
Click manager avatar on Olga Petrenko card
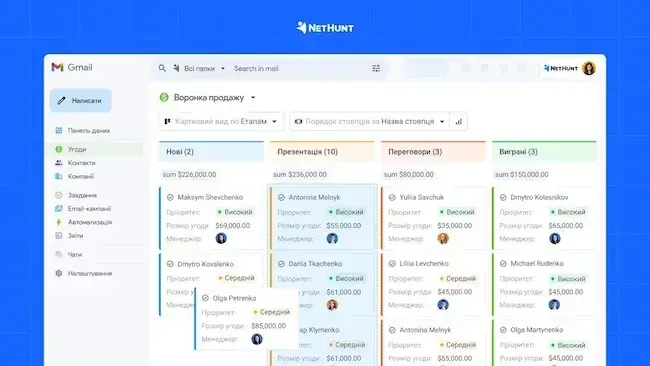pos(257,339)
